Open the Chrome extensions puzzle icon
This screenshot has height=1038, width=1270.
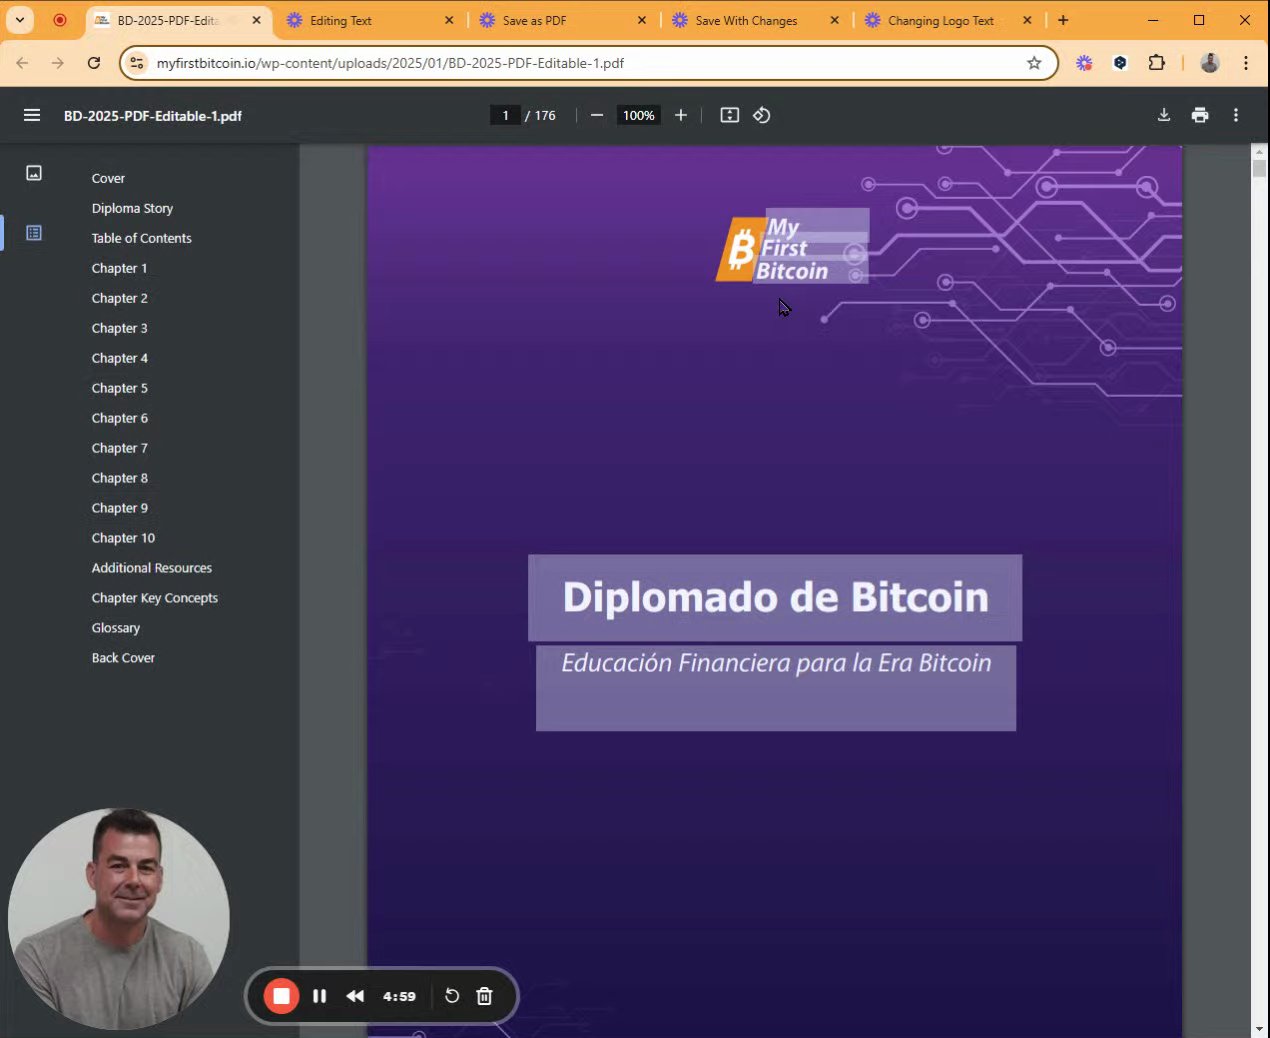tap(1156, 63)
